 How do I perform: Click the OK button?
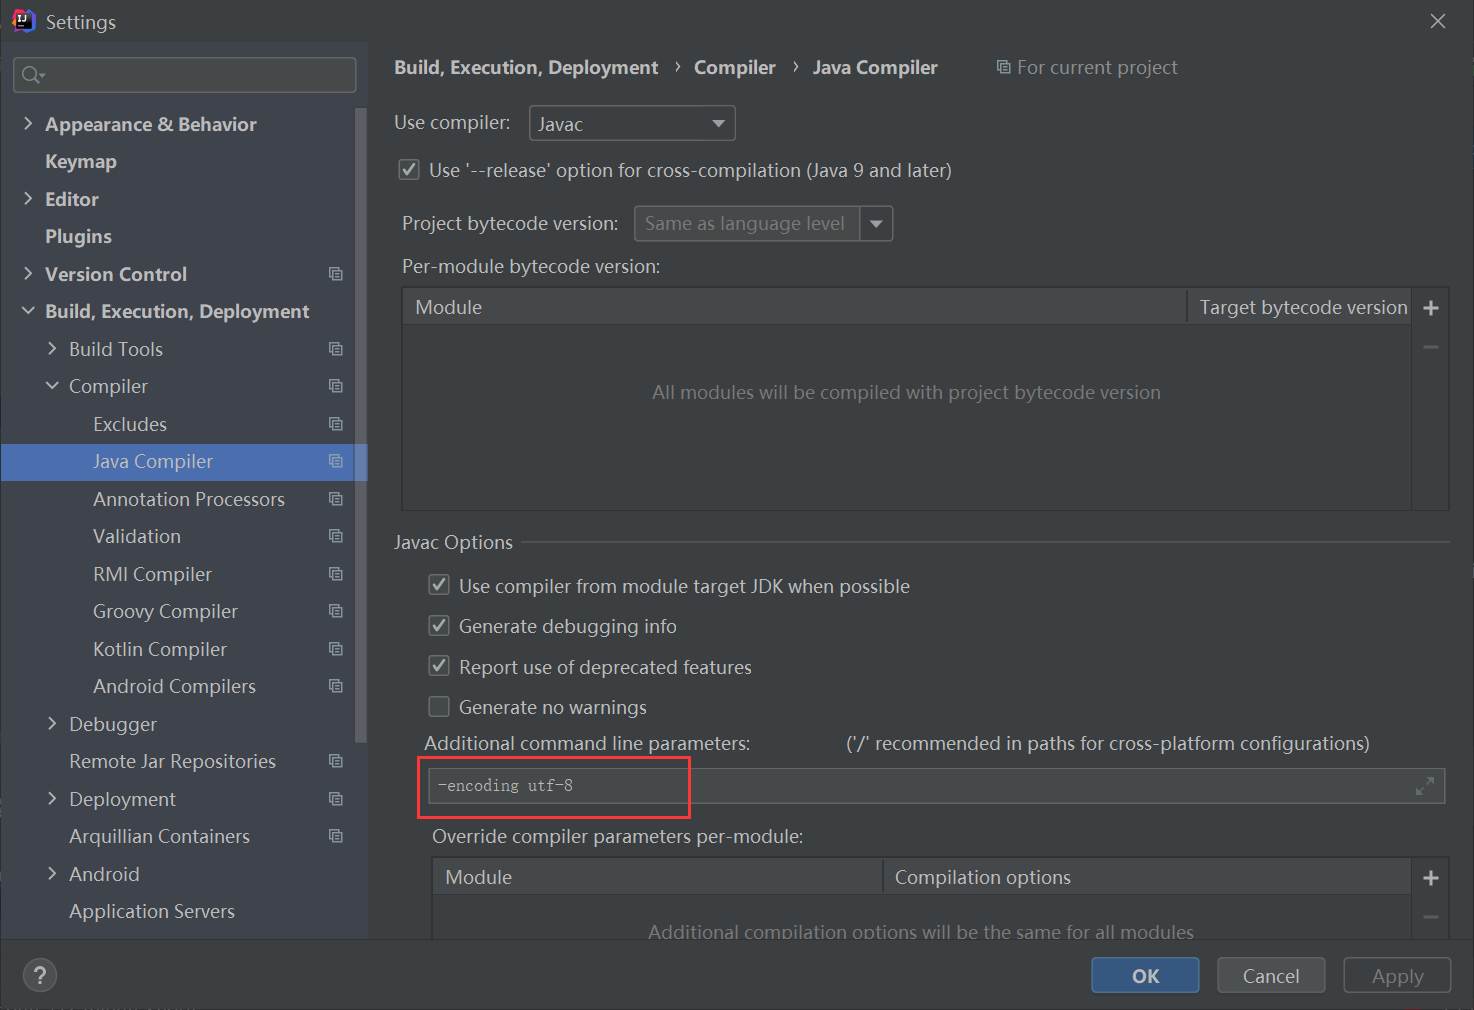pyautogui.click(x=1145, y=976)
